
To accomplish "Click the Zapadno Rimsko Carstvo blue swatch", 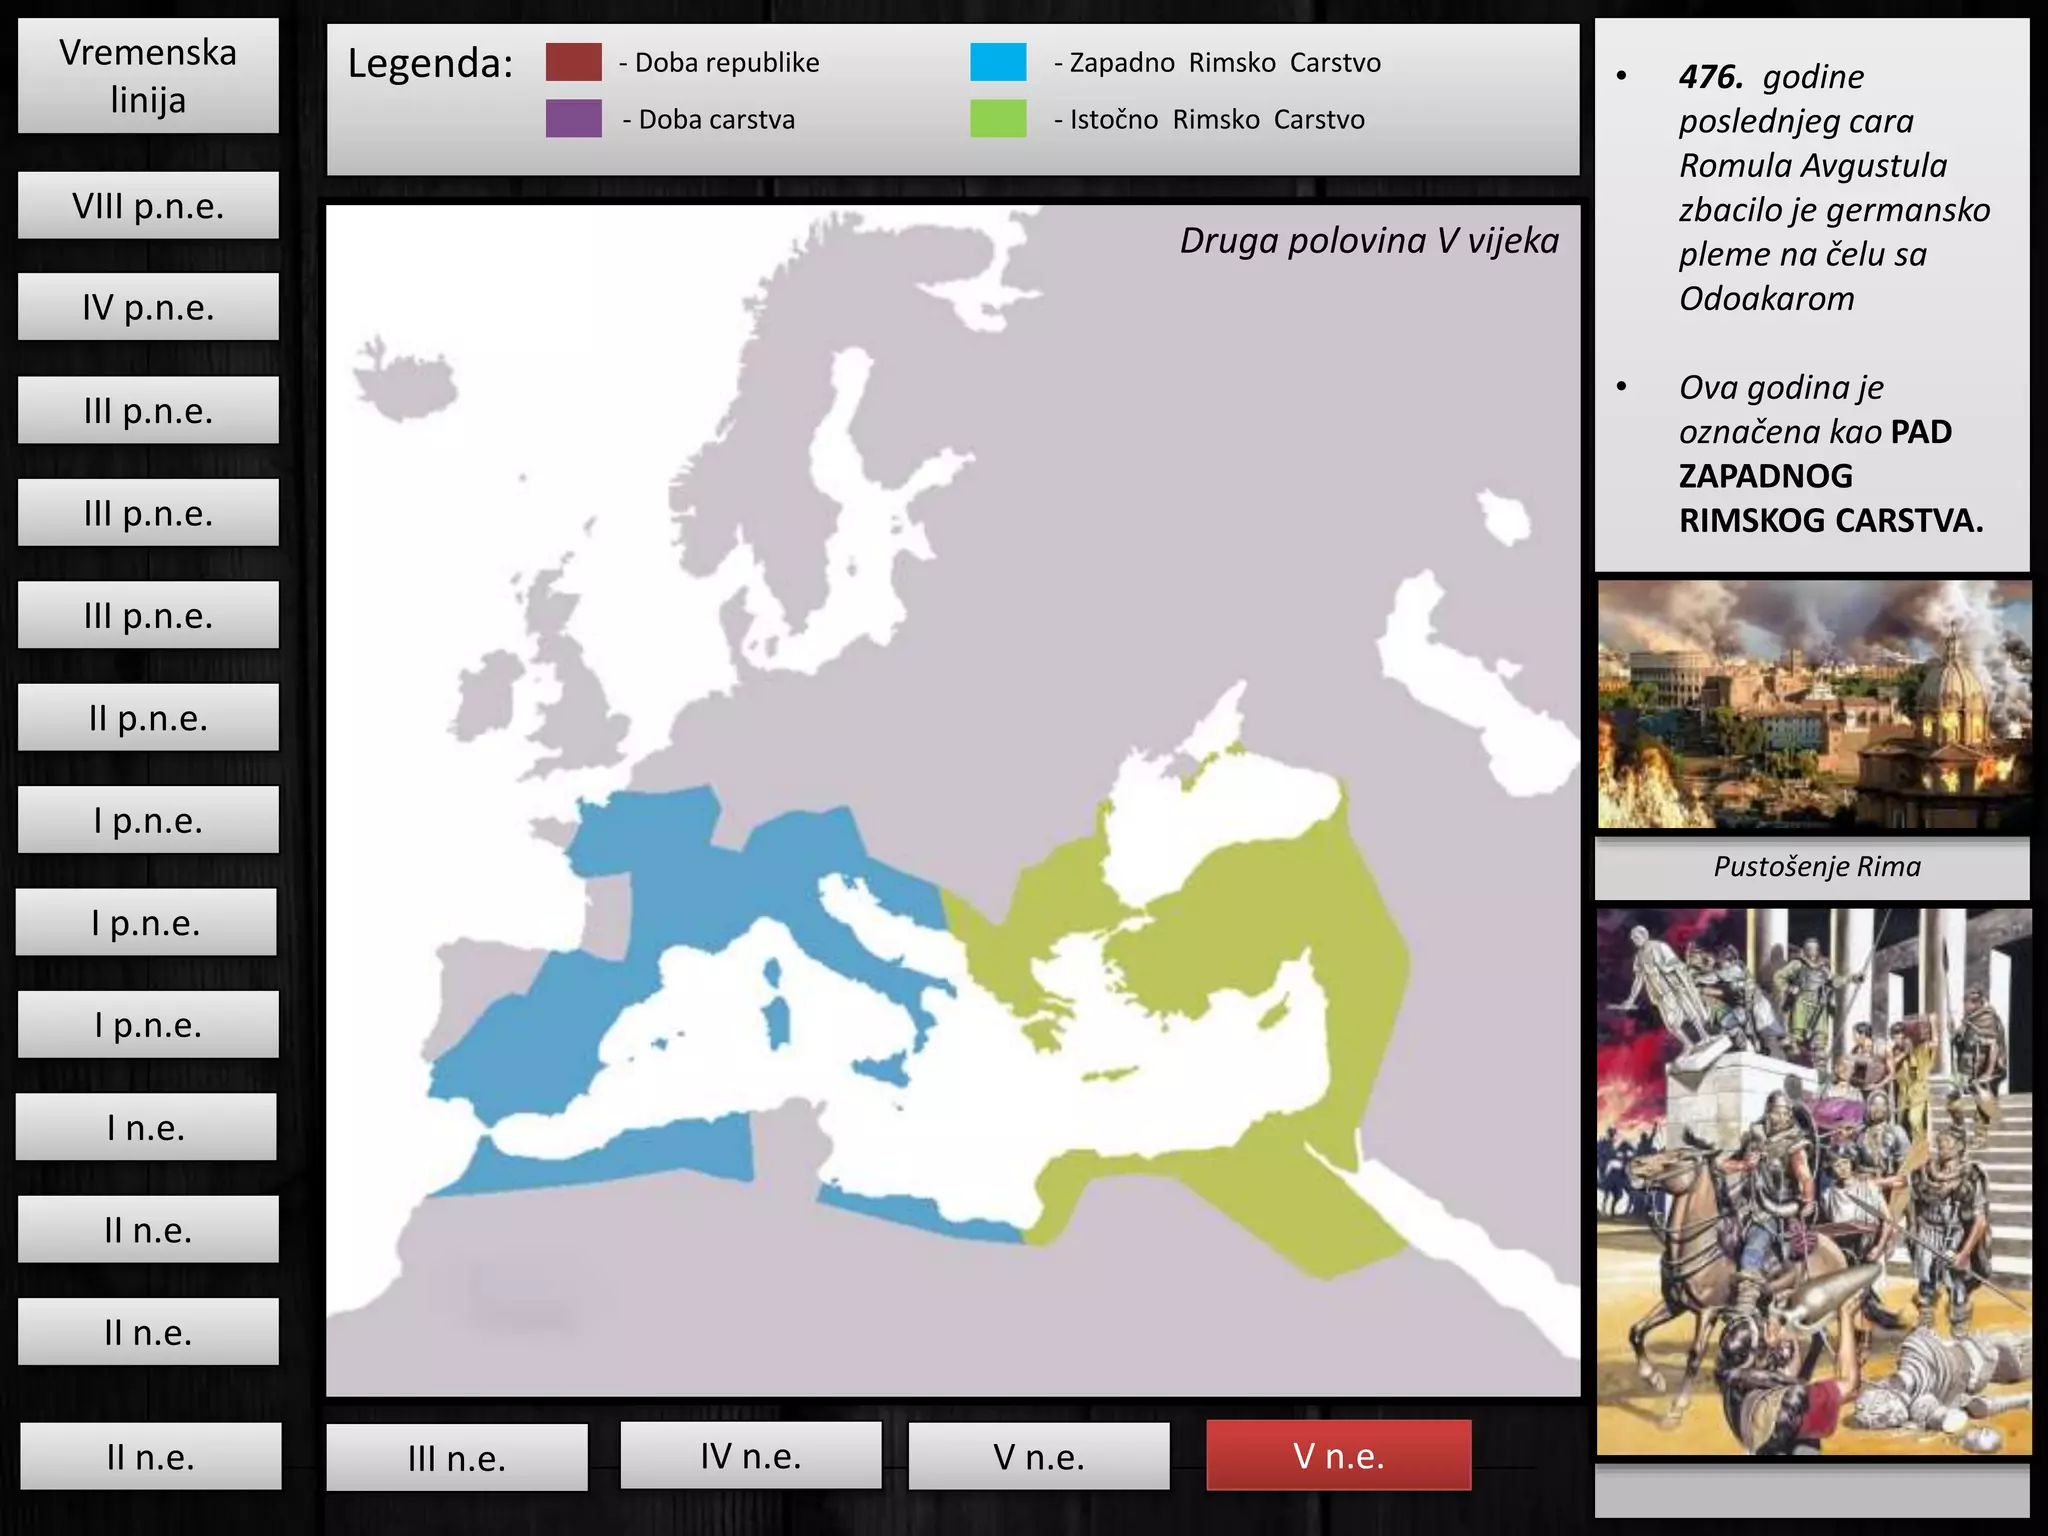I will pyautogui.click(x=998, y=62).
